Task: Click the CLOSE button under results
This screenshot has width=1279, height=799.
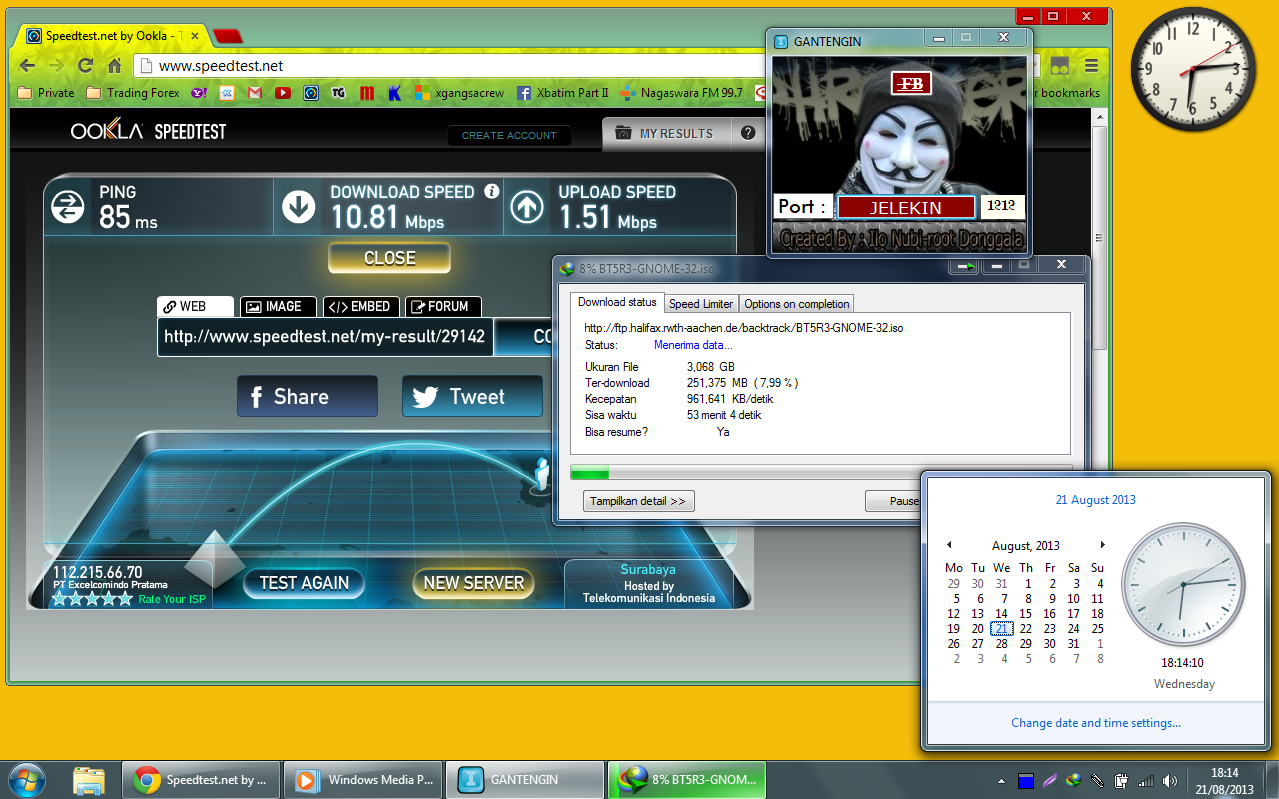Action: (389, 258)
